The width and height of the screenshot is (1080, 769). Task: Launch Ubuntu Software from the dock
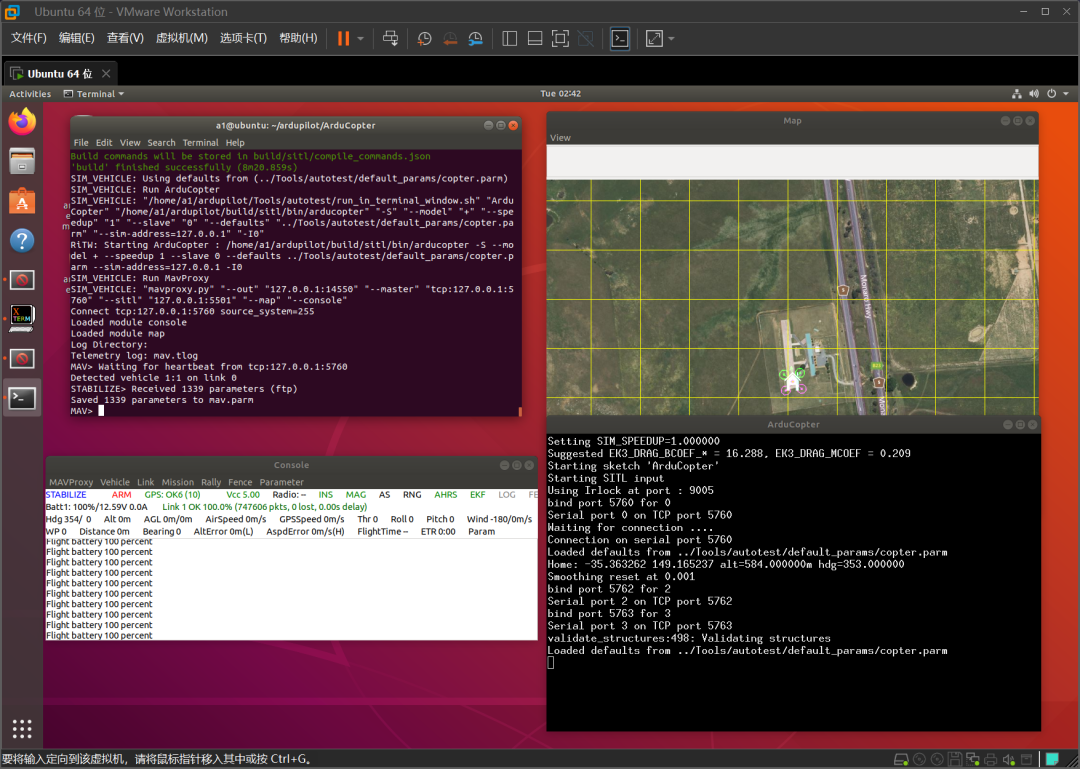click(x=22, y=201)
